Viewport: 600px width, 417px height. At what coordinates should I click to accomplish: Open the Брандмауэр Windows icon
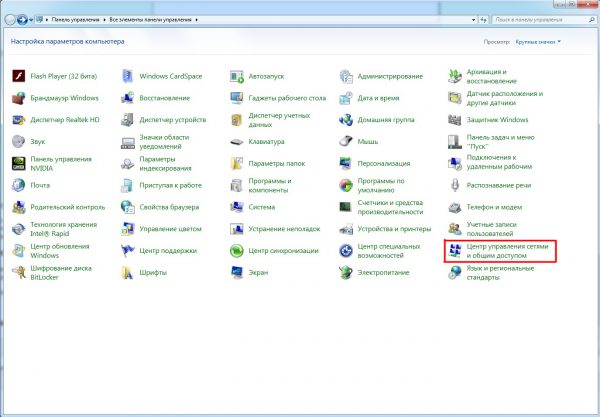pos(18,98)
